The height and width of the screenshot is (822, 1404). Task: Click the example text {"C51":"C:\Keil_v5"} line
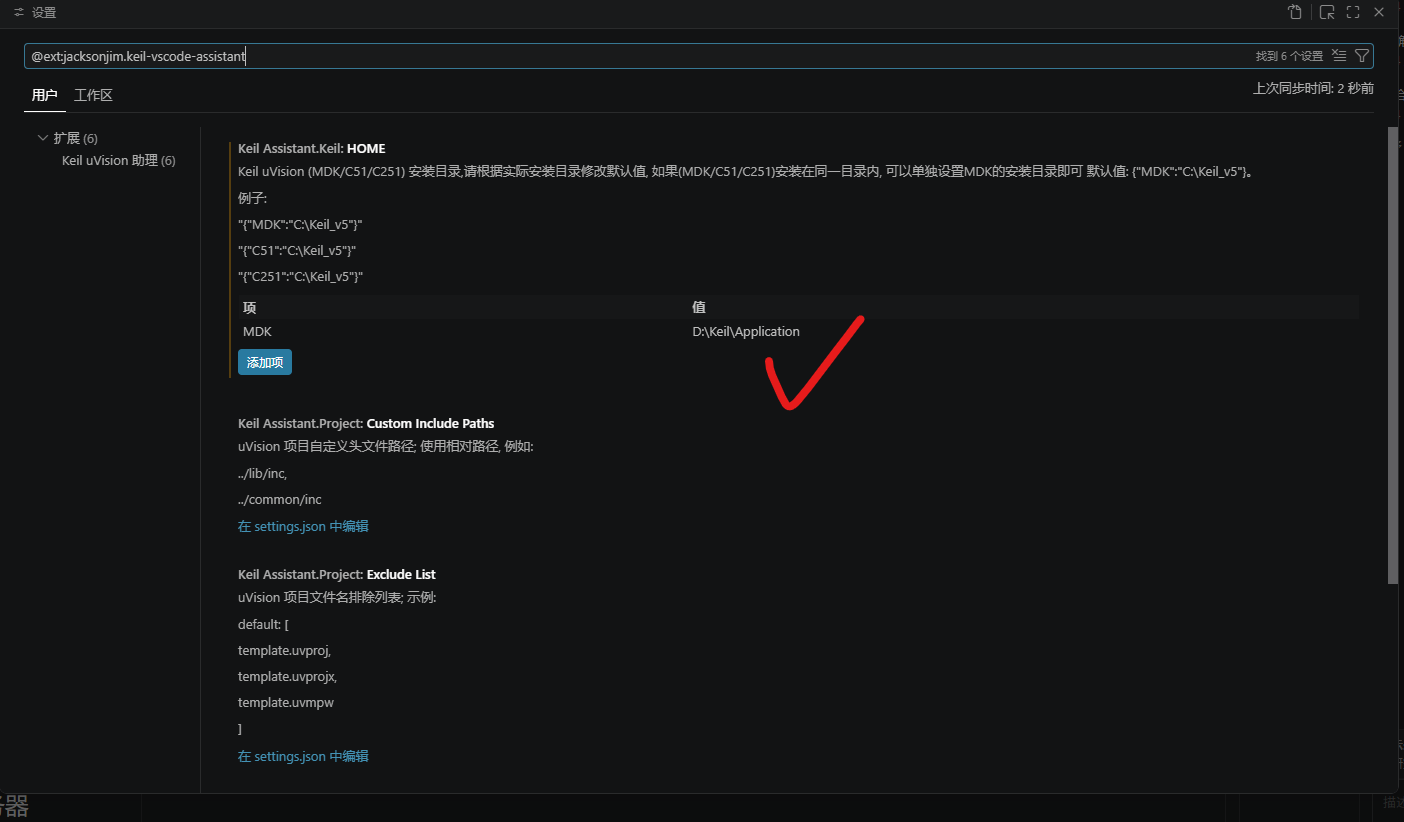297,250
